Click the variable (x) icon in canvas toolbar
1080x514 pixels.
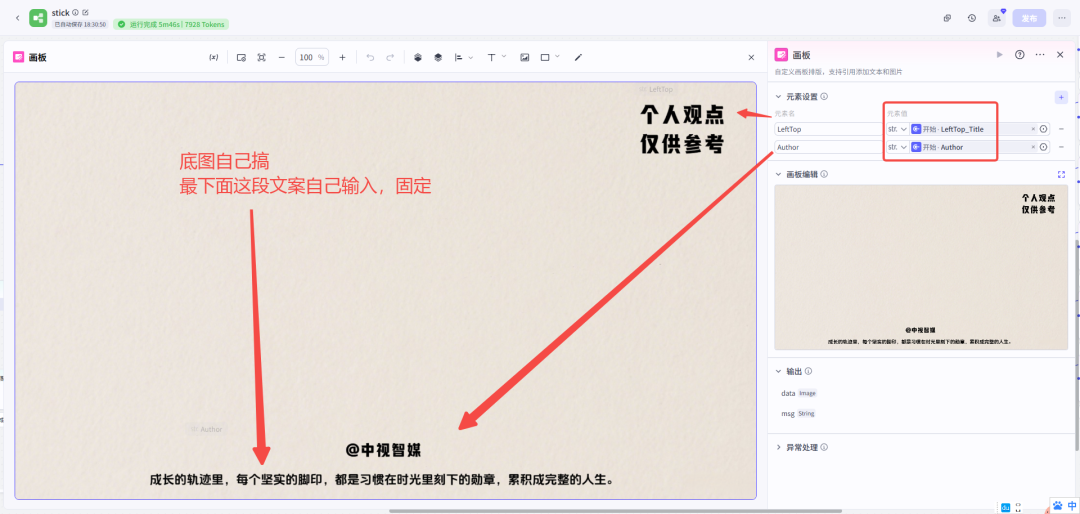[x=213, y=58]
